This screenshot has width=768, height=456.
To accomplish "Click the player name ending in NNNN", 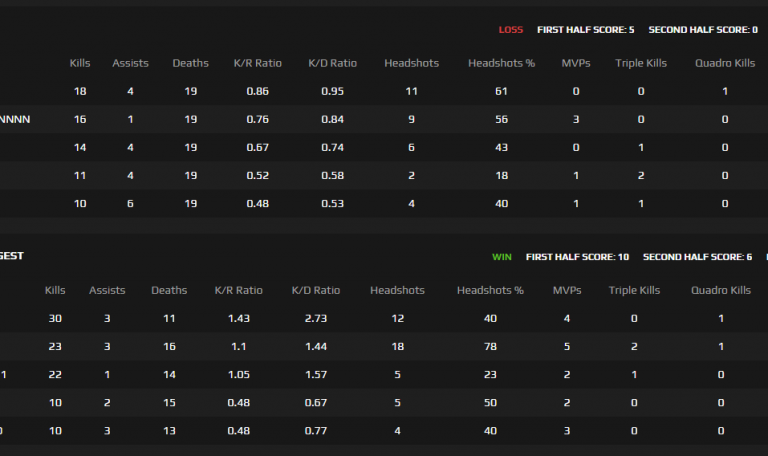I will point(14,119).
